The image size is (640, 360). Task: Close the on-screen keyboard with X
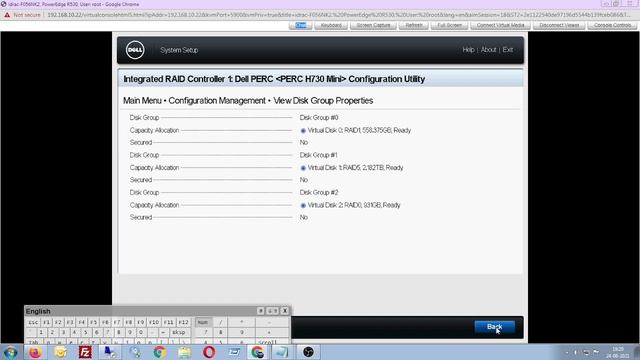point(285,311)
